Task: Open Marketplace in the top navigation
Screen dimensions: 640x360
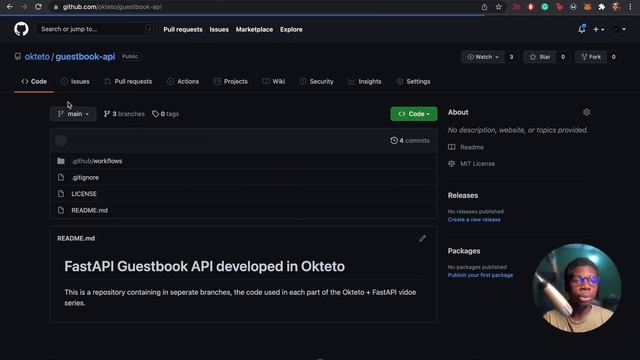Action: pyautogui.click(x=254, y=29)
